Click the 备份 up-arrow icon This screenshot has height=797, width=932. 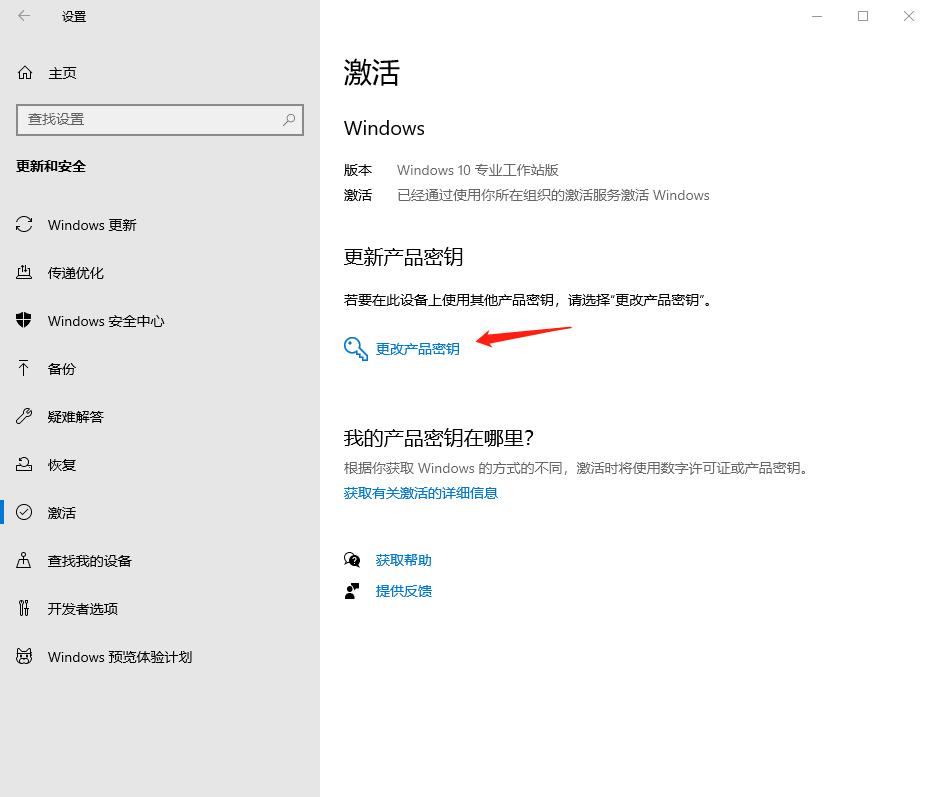pyautogui.click(x=24, y=369)
